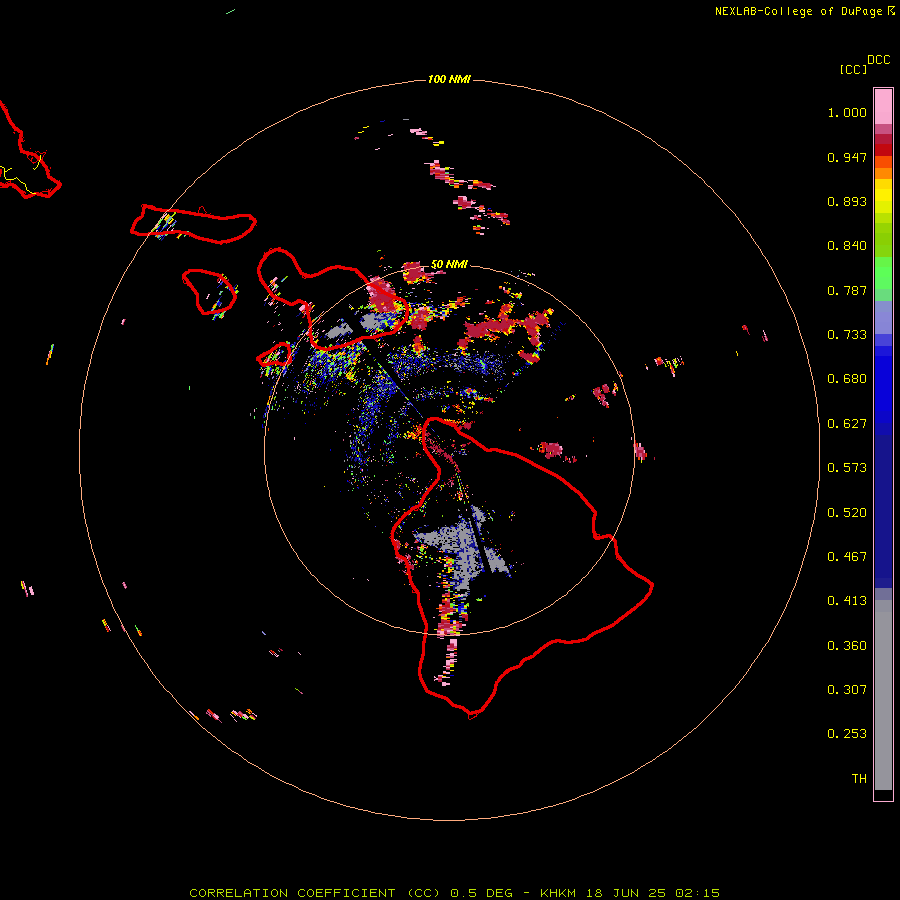Viewport: 900px width, 900px height.
Task: Select the 0.680 color scale value
Action: (x=847, y=379)
